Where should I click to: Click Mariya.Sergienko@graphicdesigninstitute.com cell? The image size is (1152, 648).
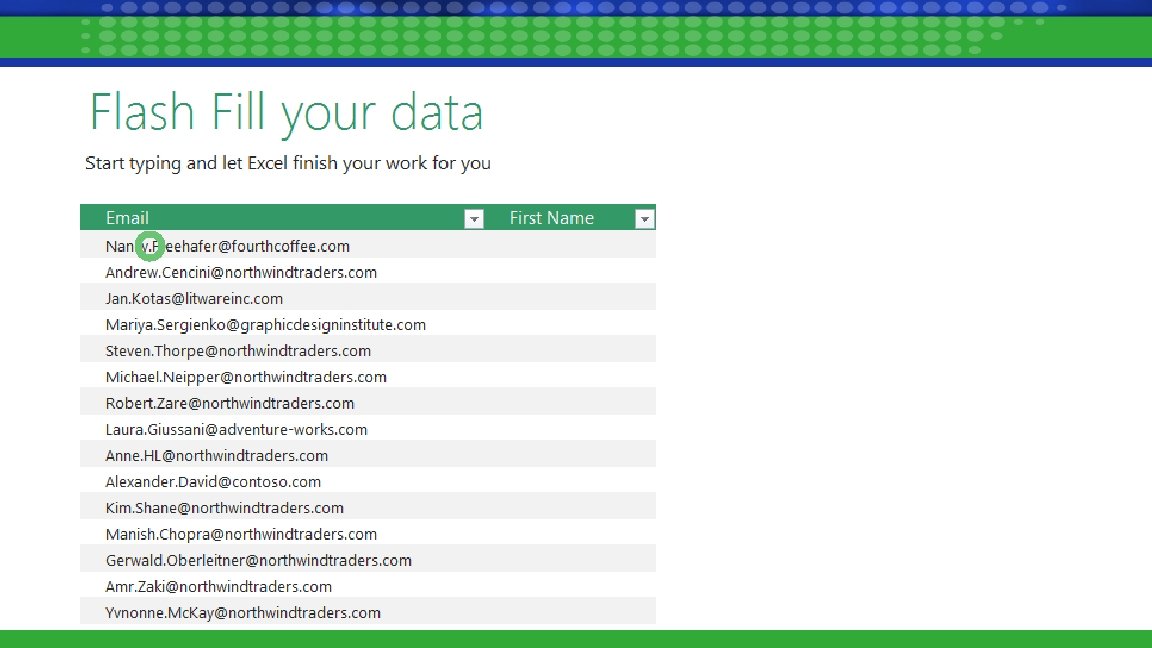283,324
